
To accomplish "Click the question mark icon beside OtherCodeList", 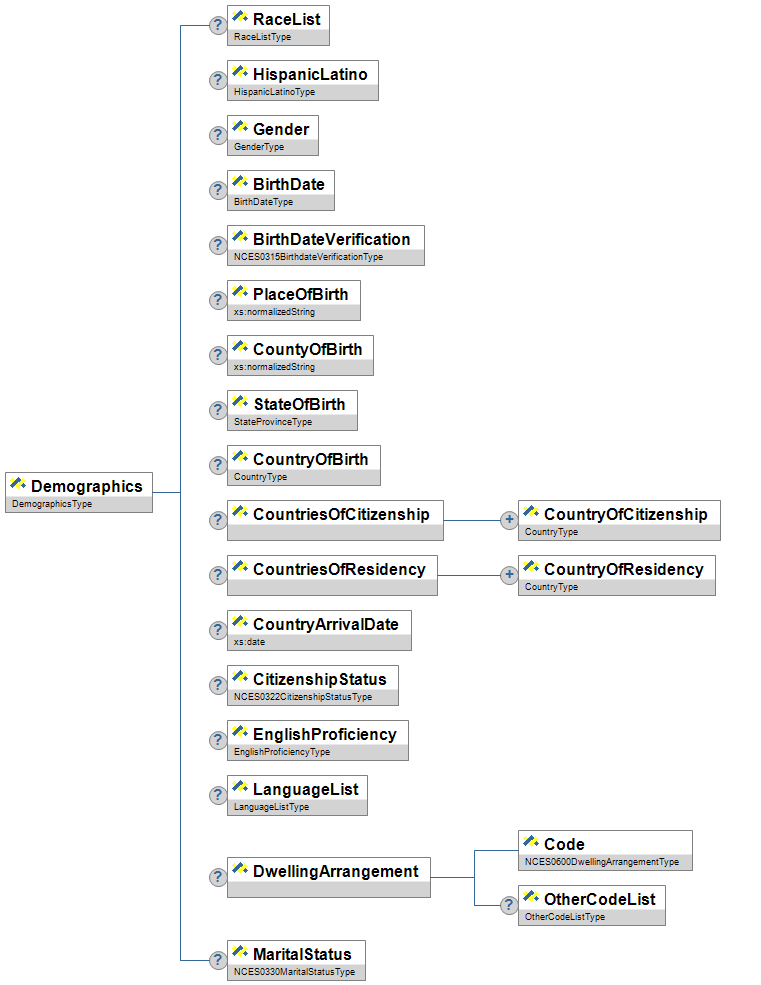I will [x=508, y=905].
